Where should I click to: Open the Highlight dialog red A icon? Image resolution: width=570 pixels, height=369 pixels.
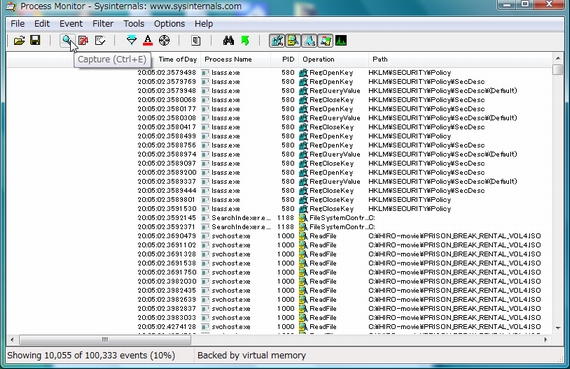click(x=148, y=40)
